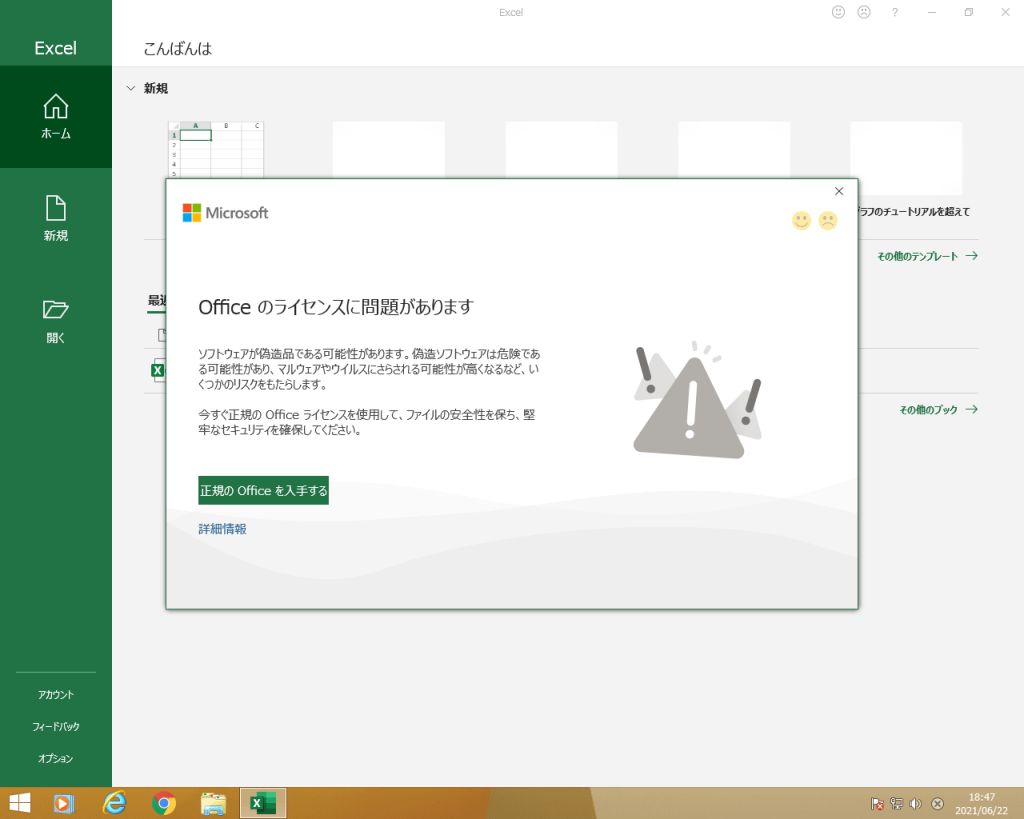
Task: Open Help question mark in title bar
Action: click(x=895, y=12)
